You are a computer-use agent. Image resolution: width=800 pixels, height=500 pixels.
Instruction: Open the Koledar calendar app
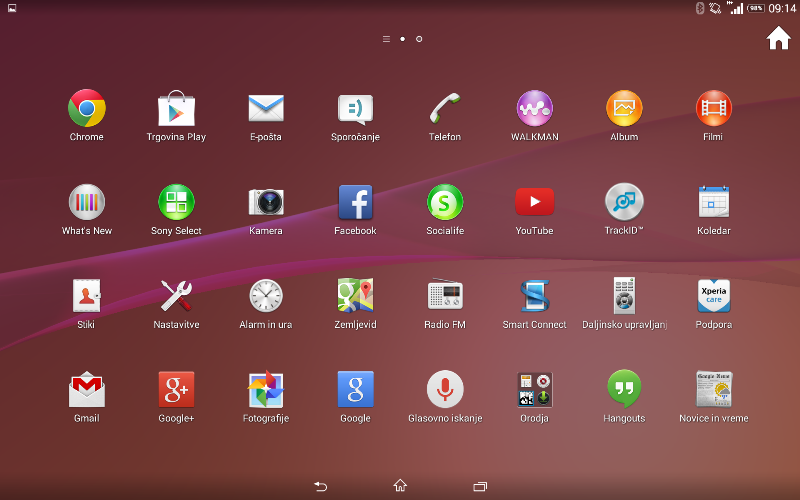[713, 202]
